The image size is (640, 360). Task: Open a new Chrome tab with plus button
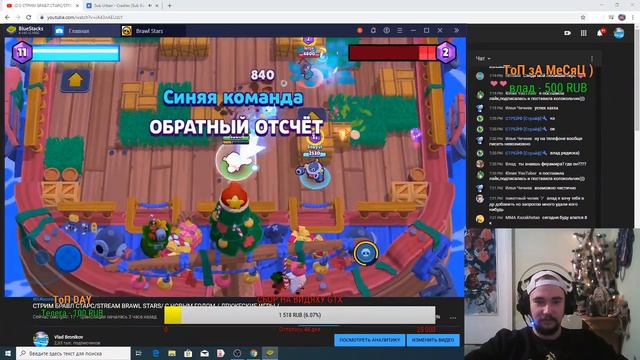[x=169, y=6]
